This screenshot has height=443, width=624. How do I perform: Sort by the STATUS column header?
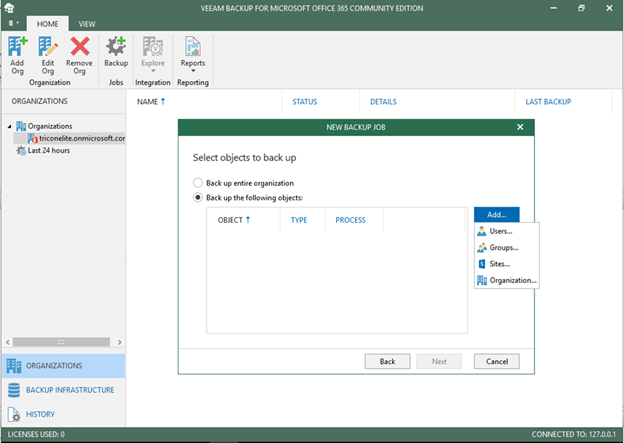pyautogui.click(x=304, y=101)
